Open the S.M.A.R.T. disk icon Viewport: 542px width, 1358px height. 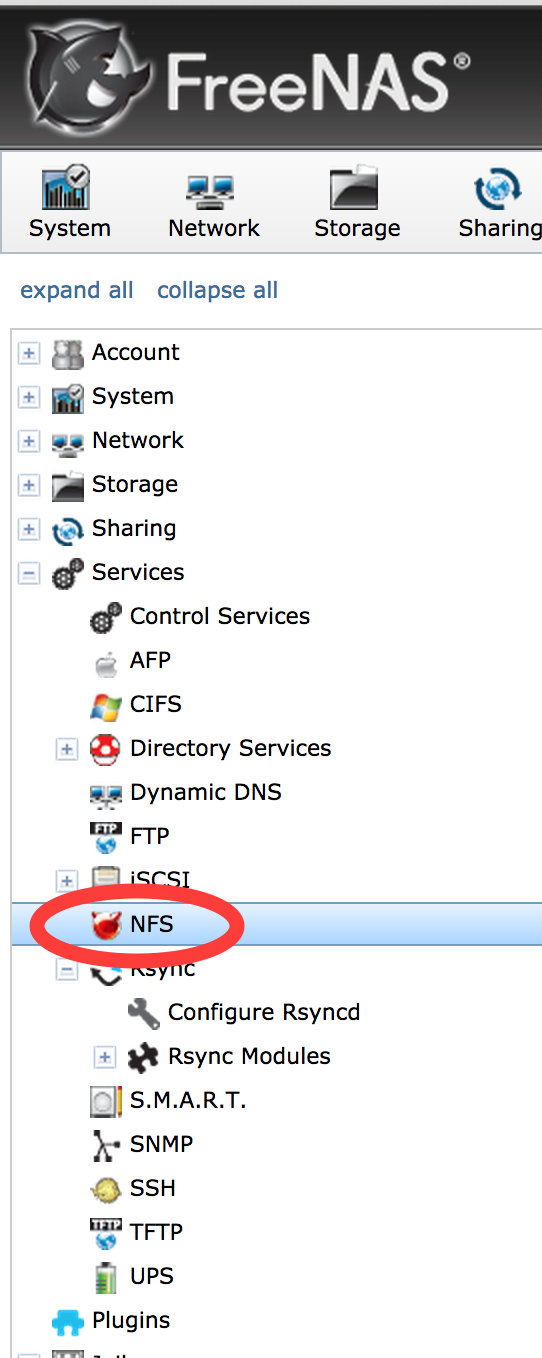coord(105,1101)
